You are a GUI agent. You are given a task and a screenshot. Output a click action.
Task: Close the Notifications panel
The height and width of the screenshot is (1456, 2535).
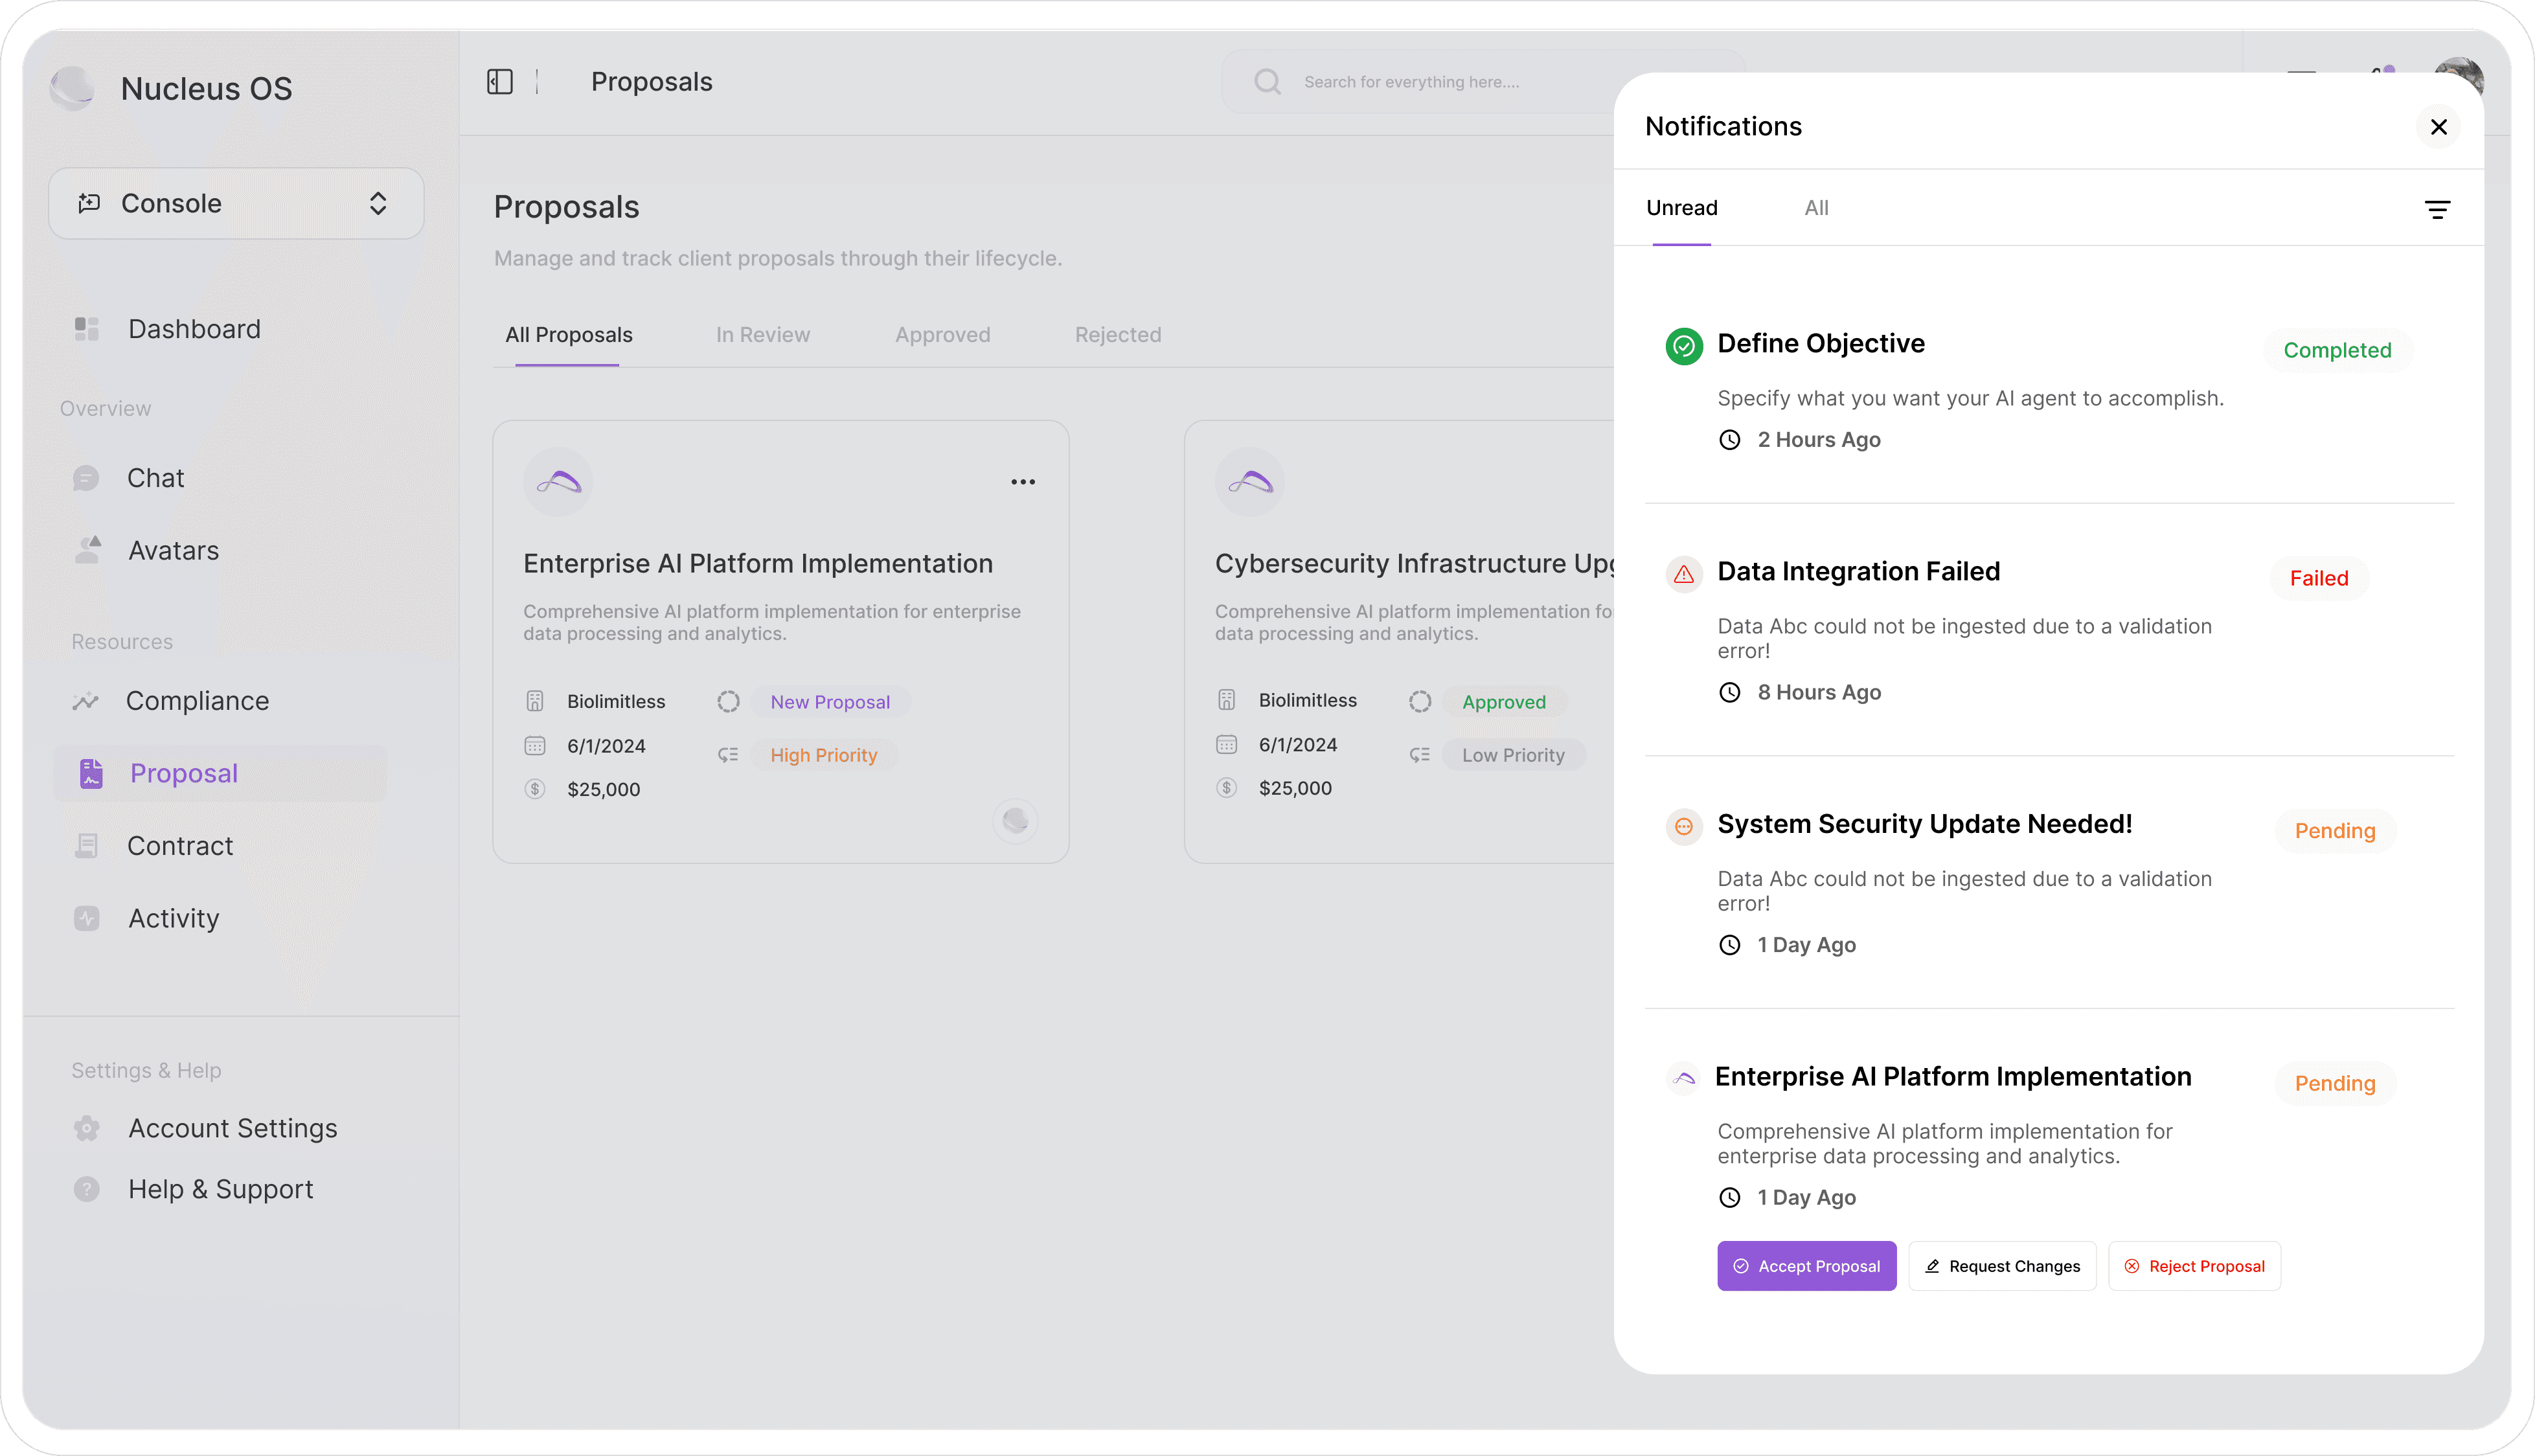[2438, 127]
